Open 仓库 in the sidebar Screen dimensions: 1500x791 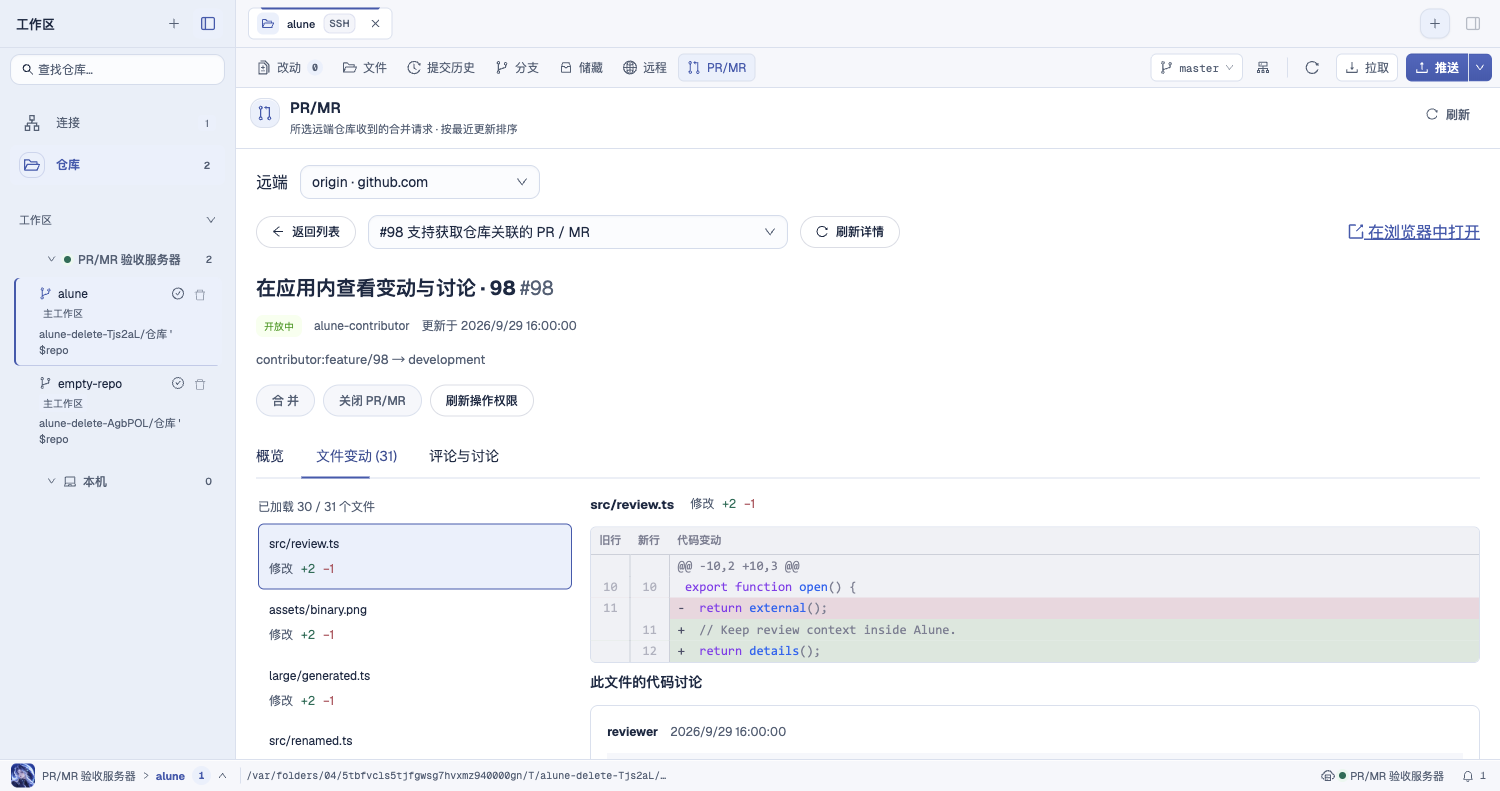tap(117, 165)
